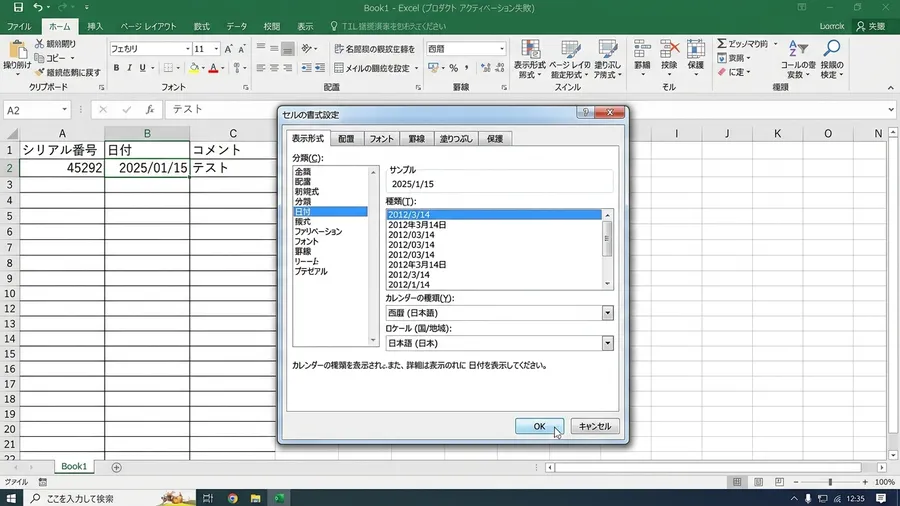The image size is (900, 506).
Task: Select the Format Painter brush icon
Action: point(39,72)
